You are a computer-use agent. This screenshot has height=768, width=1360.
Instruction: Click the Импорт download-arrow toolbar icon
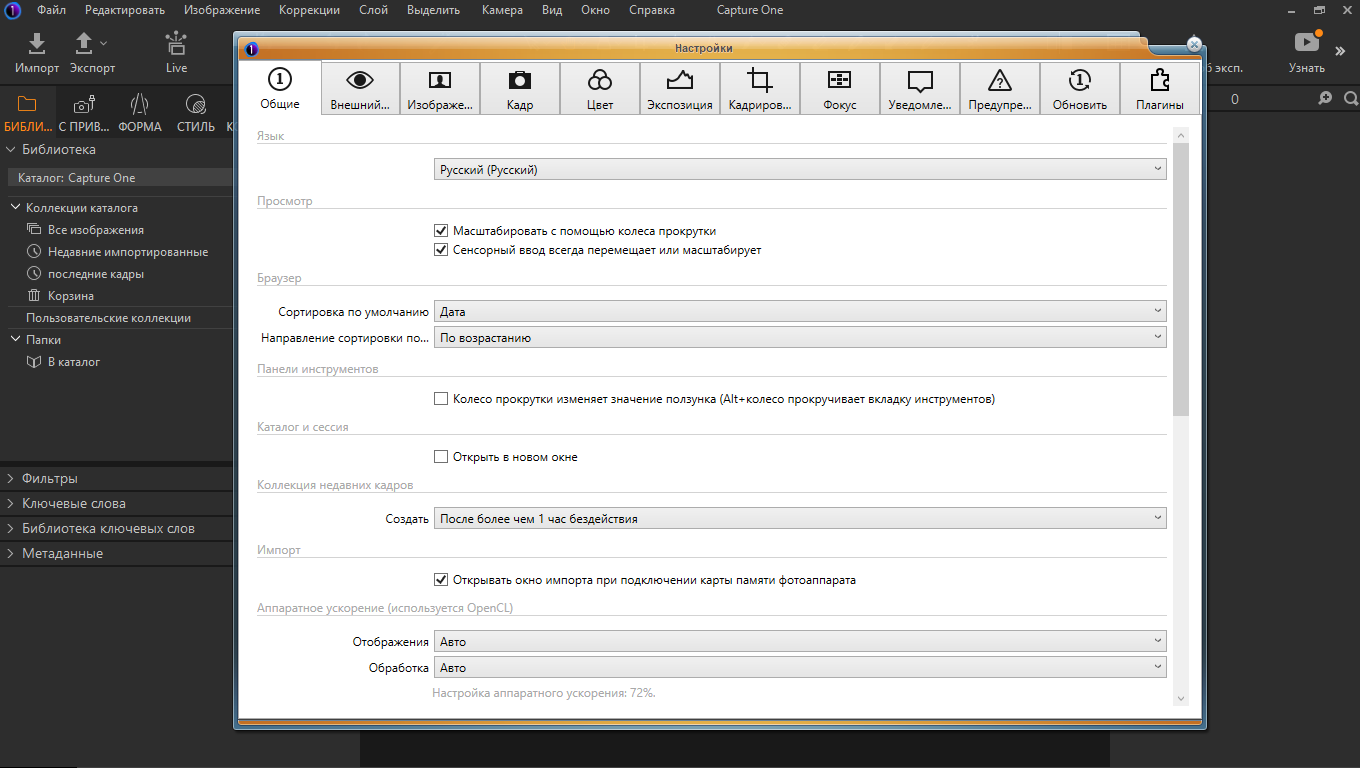[36, 43]
